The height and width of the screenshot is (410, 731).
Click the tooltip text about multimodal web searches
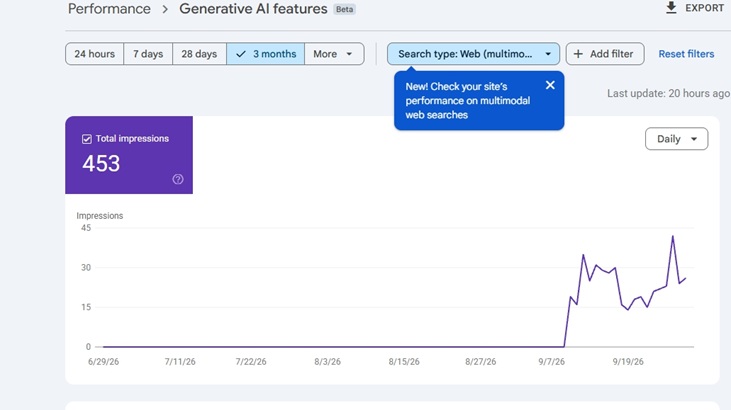pyautogui.click(x=468, y=101)
